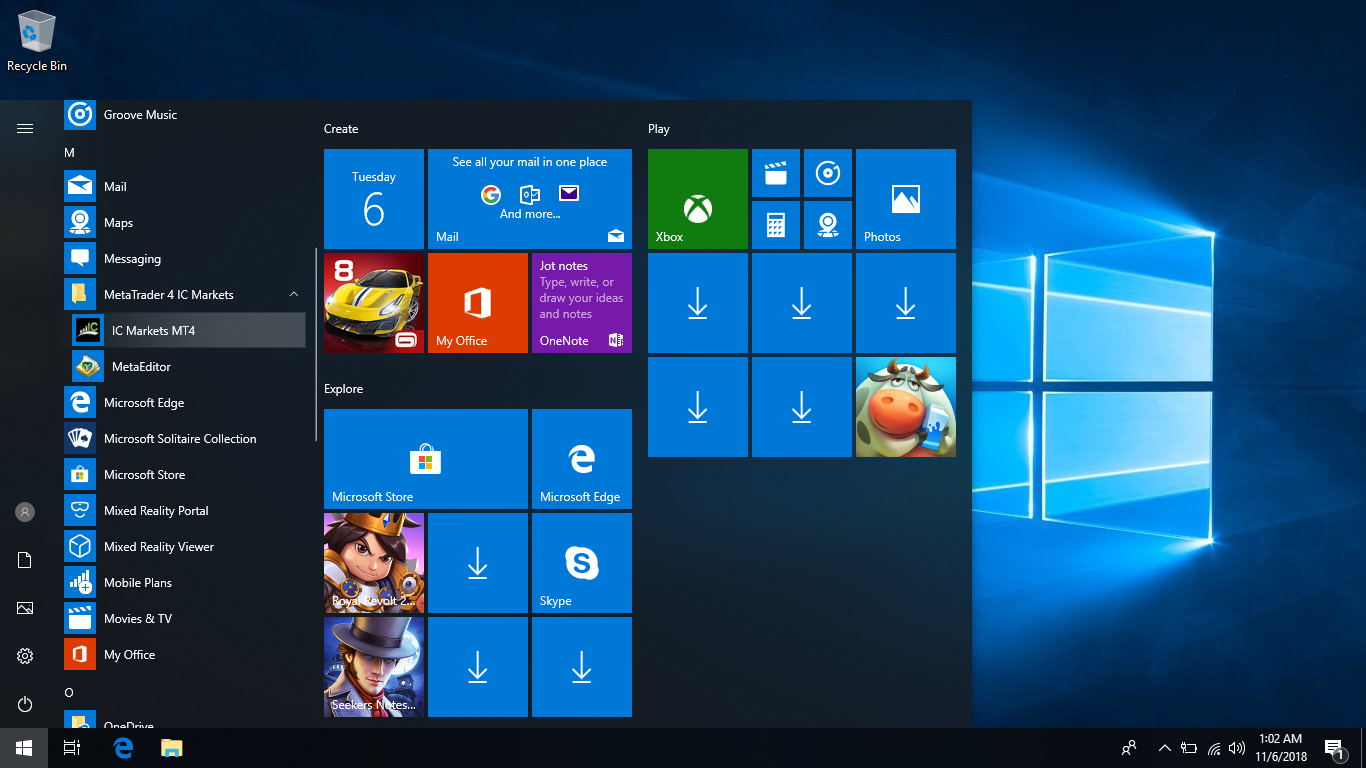Select the Recycle Bin desktop icon
Image resolution: width=1366 pixels, height=768 pixels.
tap(37, 42)
